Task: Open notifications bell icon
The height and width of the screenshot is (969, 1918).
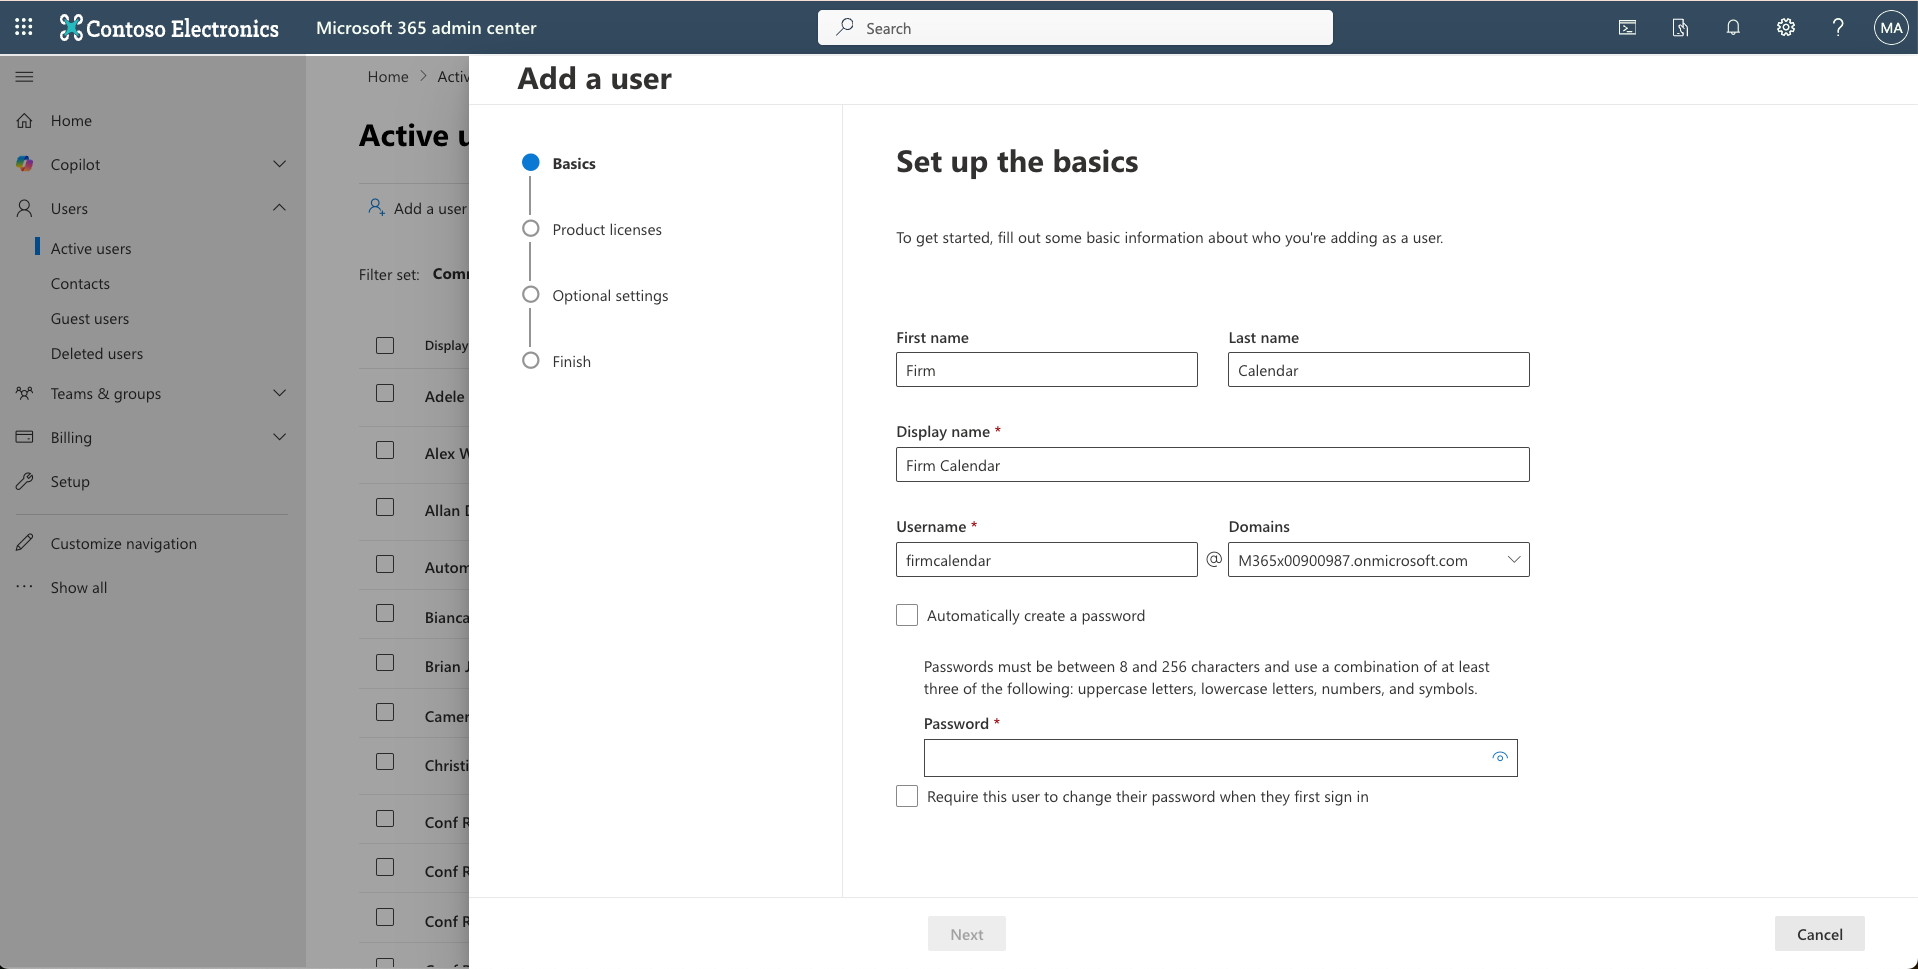Action: click(x=1733, y=28)
